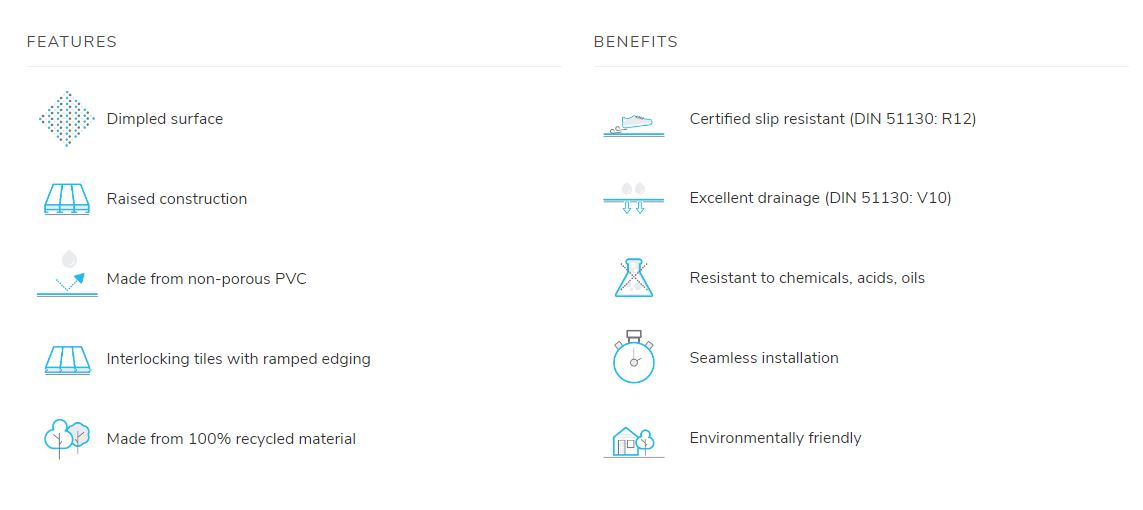Select 'Excellent drainage (DIN 51130: V10)' text
This screenshot has height=510, width=1143.
(820, 198)
